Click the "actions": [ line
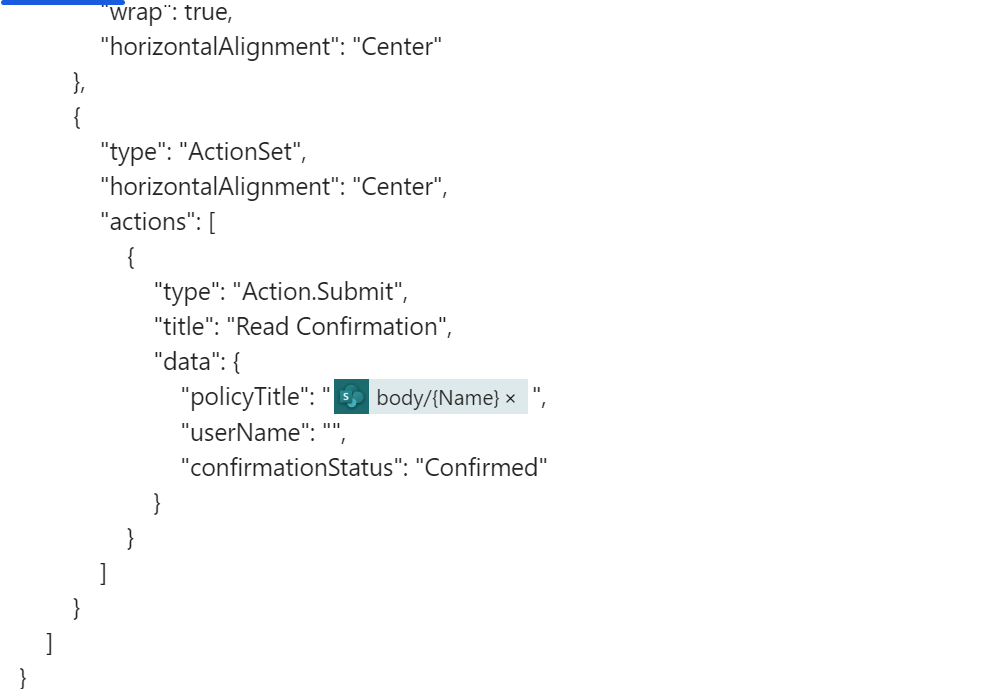990x689 pixels. (158, 222)
